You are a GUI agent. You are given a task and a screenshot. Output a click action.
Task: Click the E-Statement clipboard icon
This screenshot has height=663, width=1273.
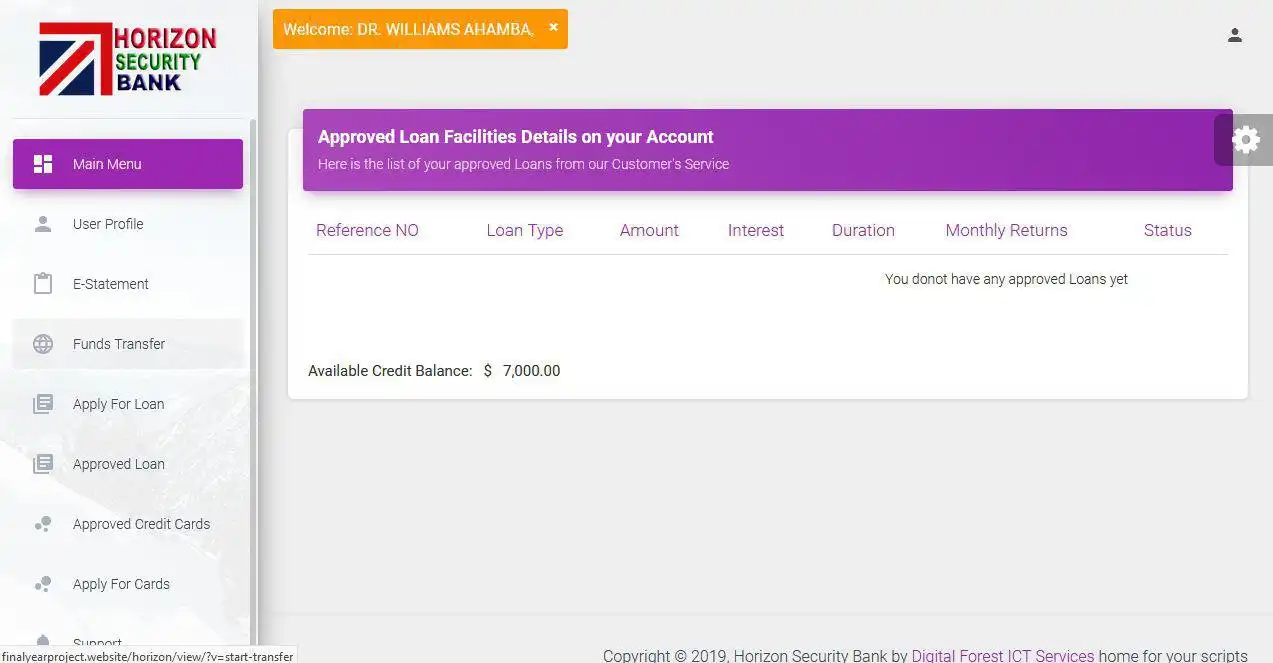[x=43, y=284]
